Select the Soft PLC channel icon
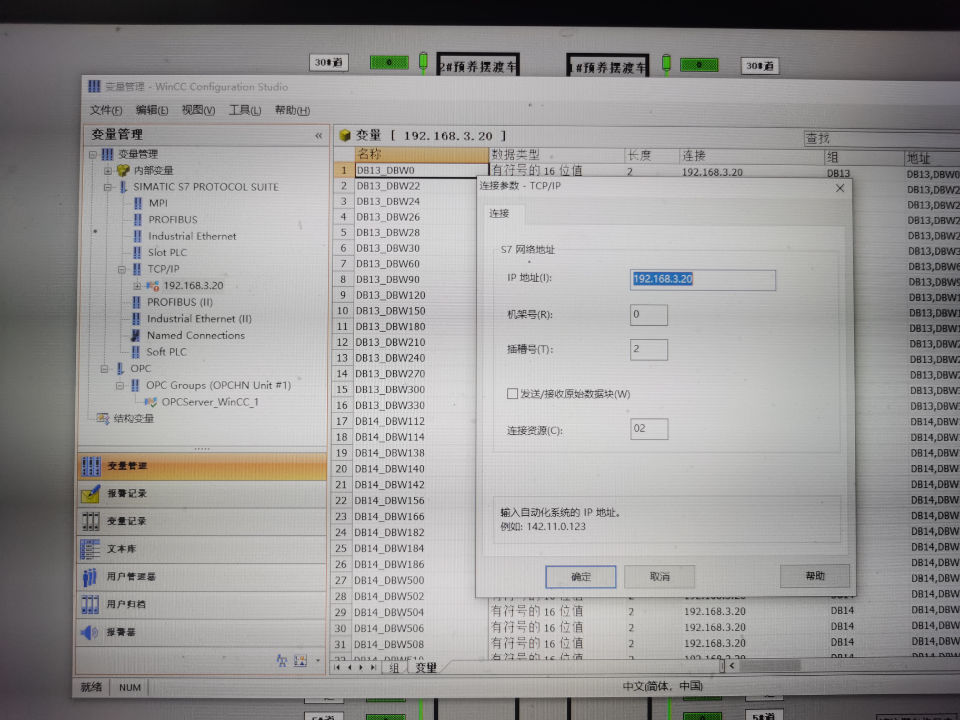Image resolution: width=960 pixels, height=720 pixels. (x=136, y=352)
